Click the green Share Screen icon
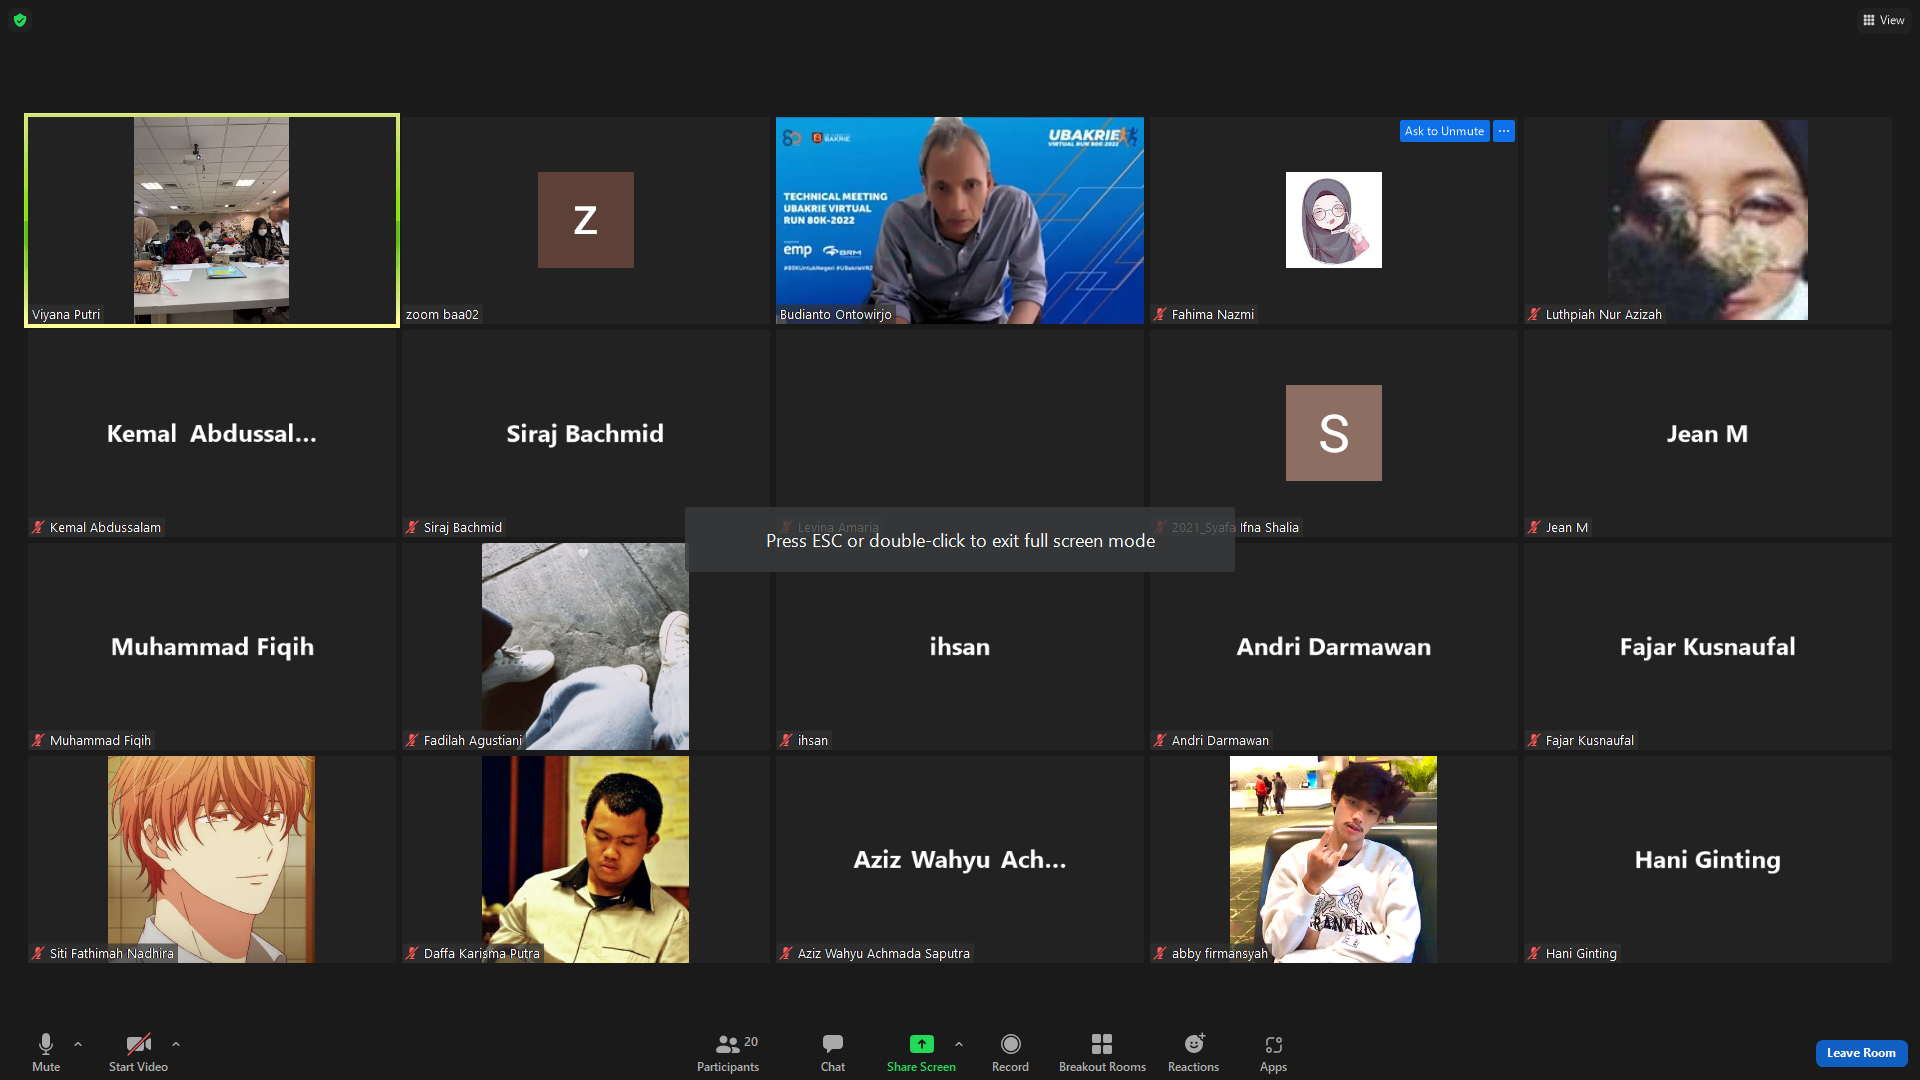The width and height of the screenshot is (1920, 1080). (921, 1044)
